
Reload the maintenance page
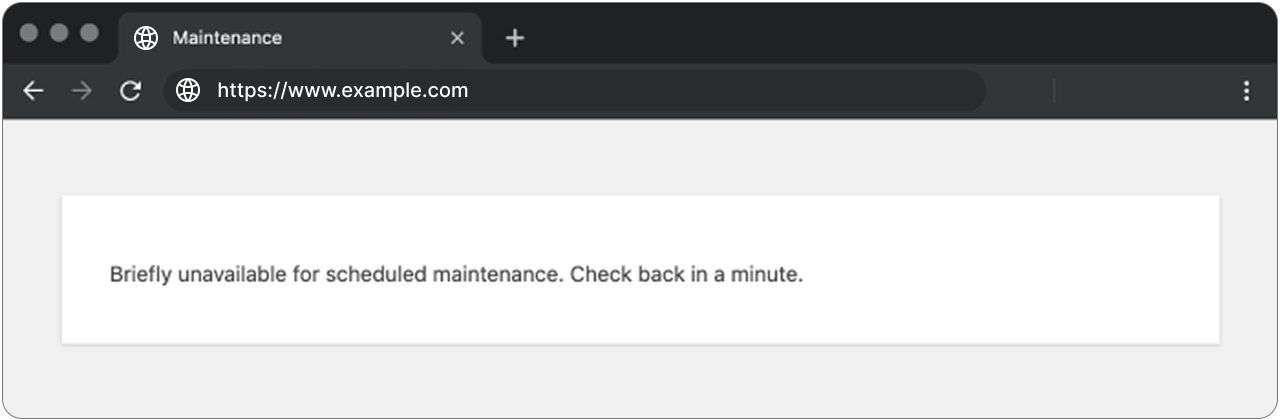coord(130,91)
